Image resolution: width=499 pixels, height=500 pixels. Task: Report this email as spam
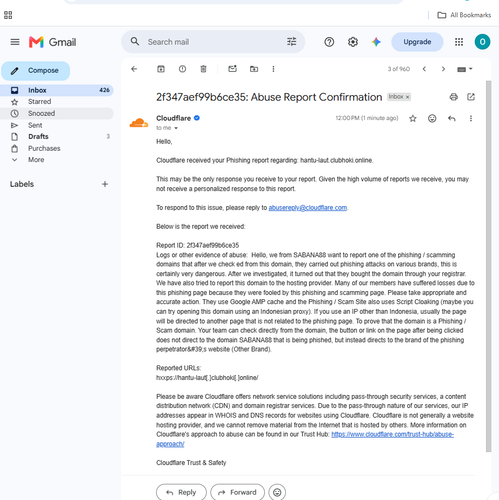pyautogui.click(x=182, y=69)
